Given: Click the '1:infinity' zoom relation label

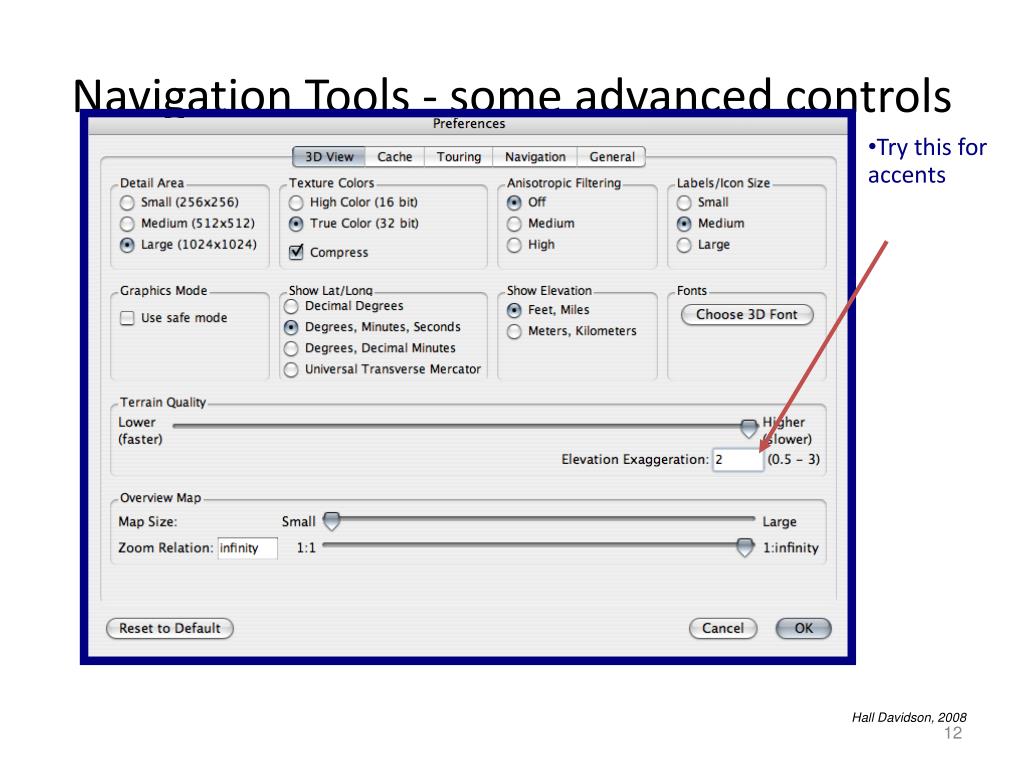Looking at the screenshot, I should pyautogui.click(x=790, y=548).
